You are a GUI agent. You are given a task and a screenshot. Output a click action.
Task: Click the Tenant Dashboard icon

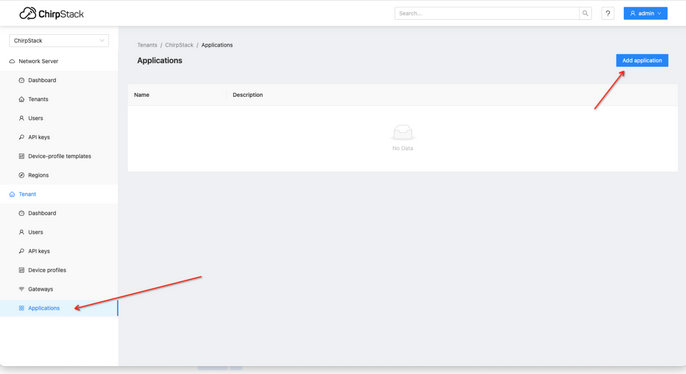(21, 213)
